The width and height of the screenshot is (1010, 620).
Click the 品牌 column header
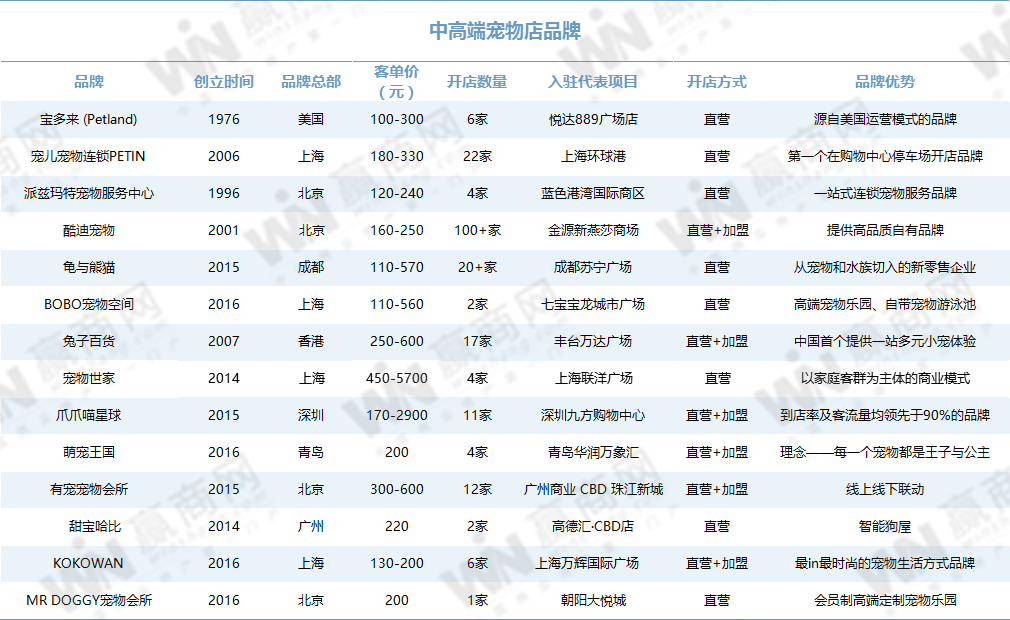tap(89, 82)
